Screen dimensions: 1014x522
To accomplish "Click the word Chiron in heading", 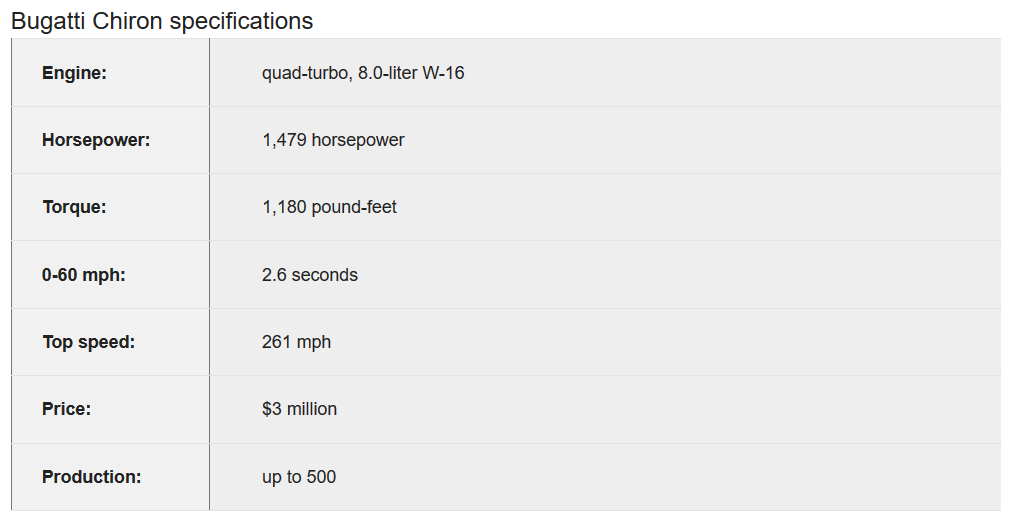I will point(127,21).
